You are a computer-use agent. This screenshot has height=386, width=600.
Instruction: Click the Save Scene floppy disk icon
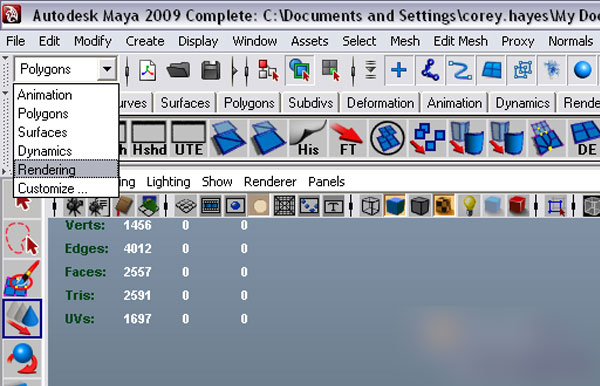[x=210, y=71]
